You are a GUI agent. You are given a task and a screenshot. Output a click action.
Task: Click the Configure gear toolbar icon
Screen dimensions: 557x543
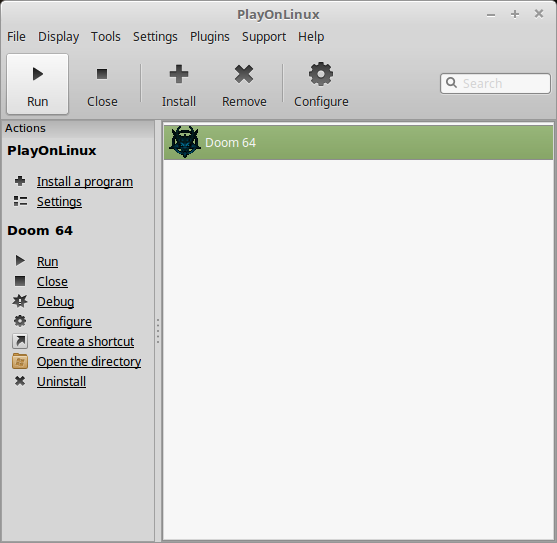pyautogui.click(x=321, y=74)
